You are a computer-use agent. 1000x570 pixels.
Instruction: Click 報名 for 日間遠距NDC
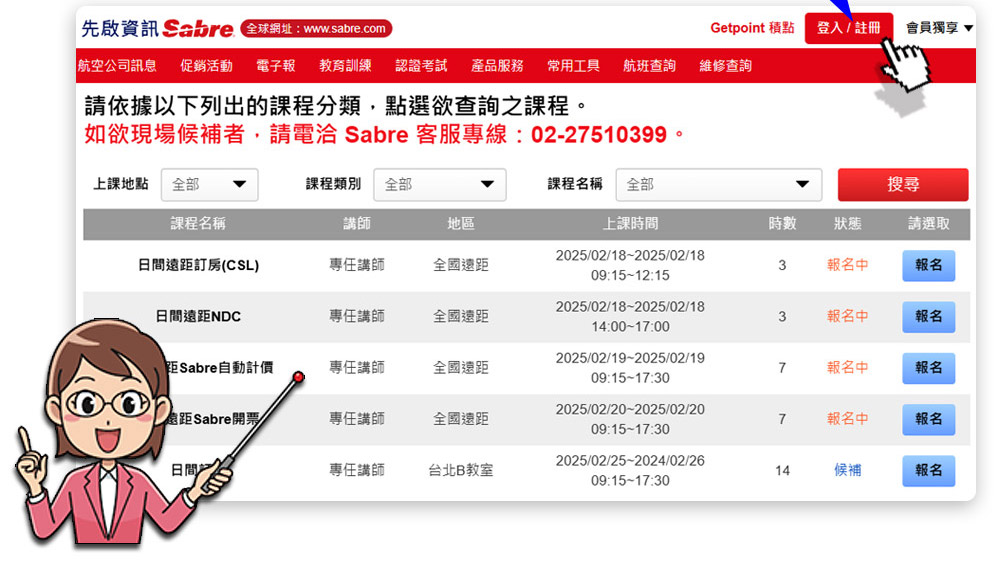click(928, 317)
